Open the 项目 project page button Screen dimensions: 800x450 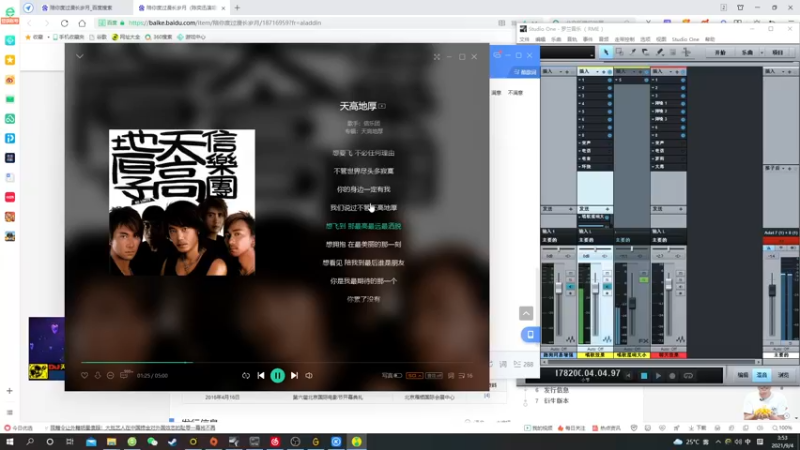(x=778, y=53)
